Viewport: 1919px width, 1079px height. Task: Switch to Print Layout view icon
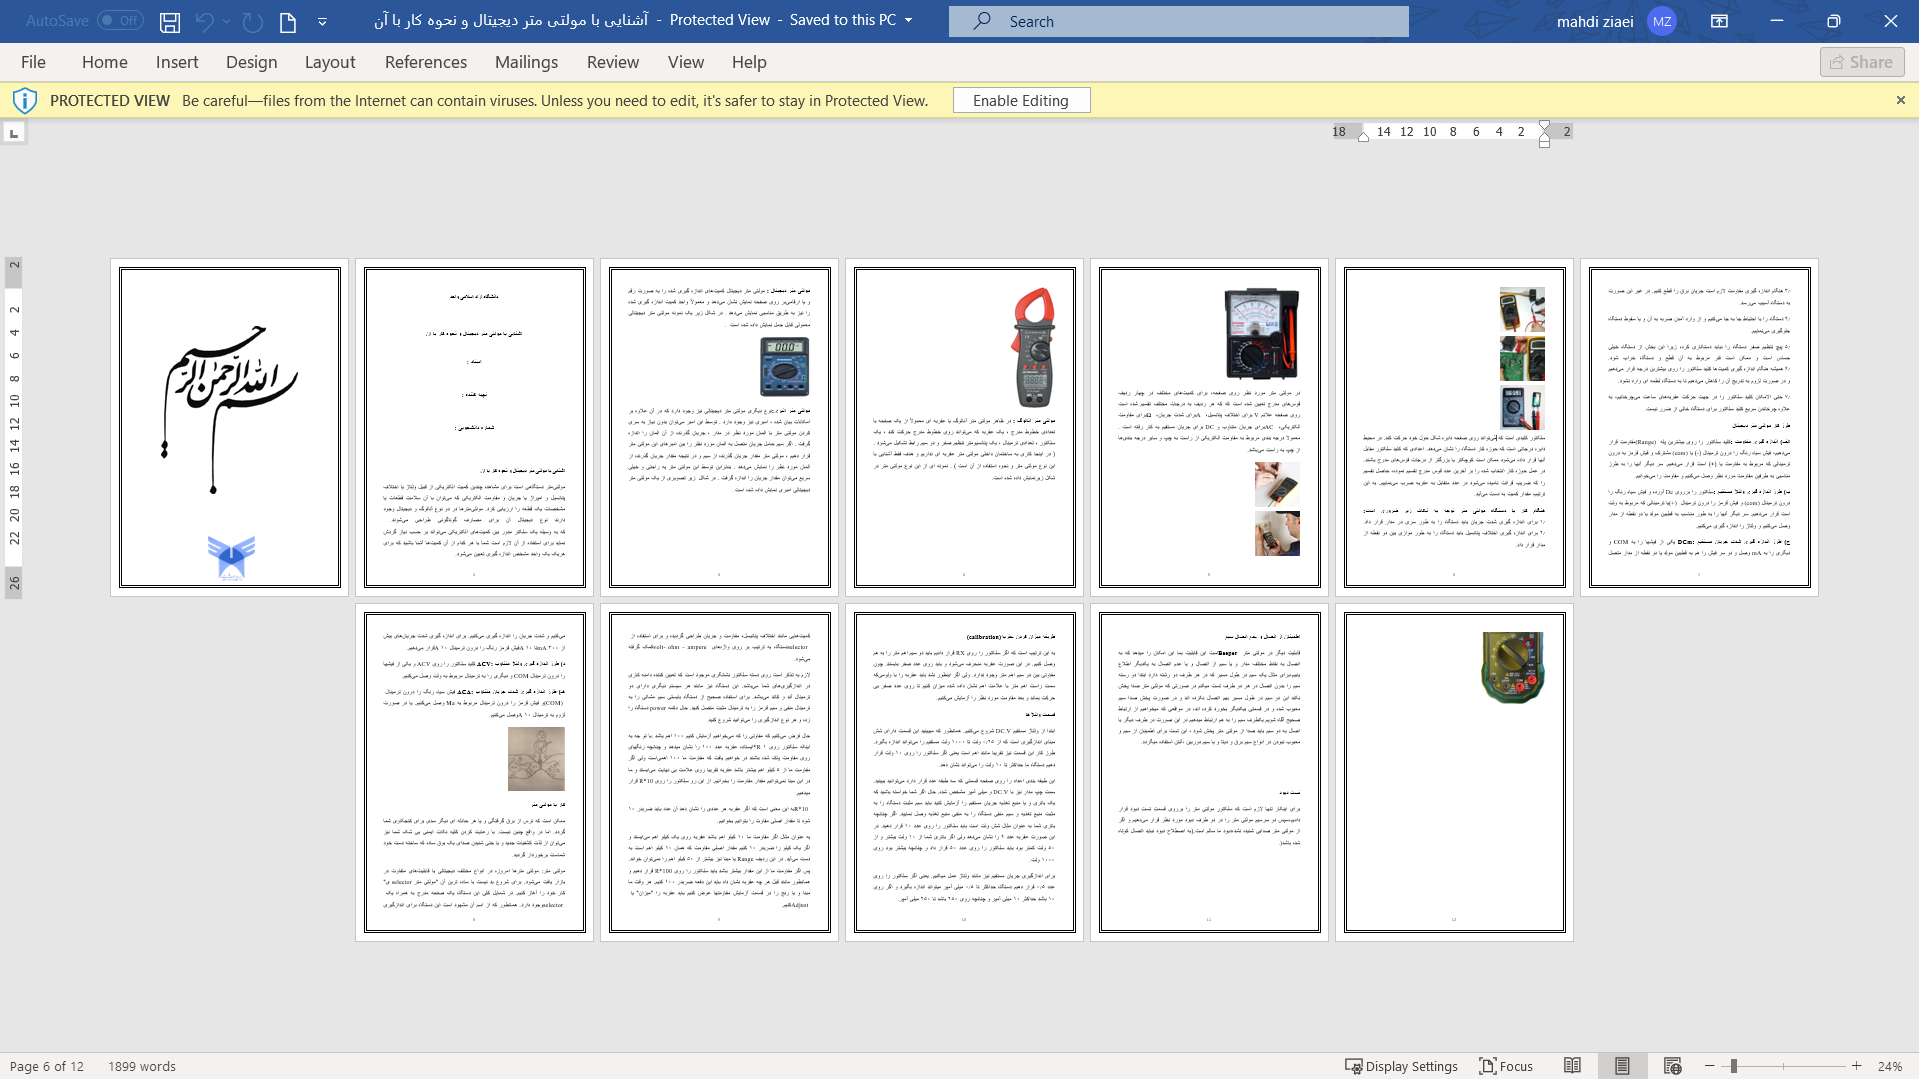1622,1066
